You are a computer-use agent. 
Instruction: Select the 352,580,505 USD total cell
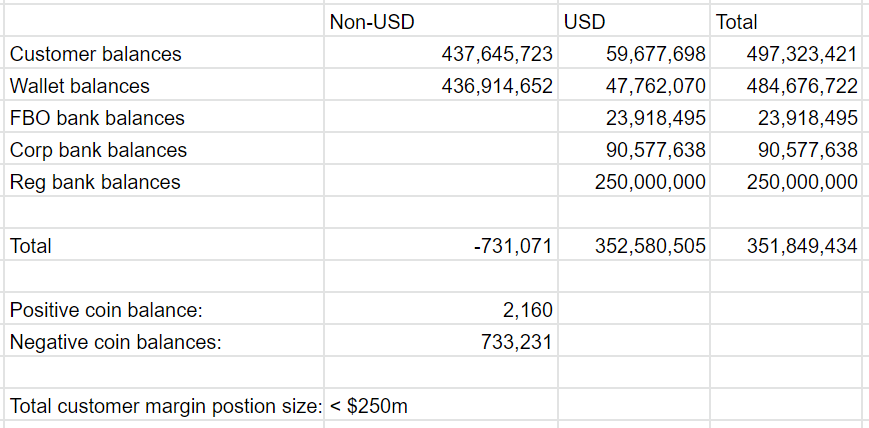650,246
